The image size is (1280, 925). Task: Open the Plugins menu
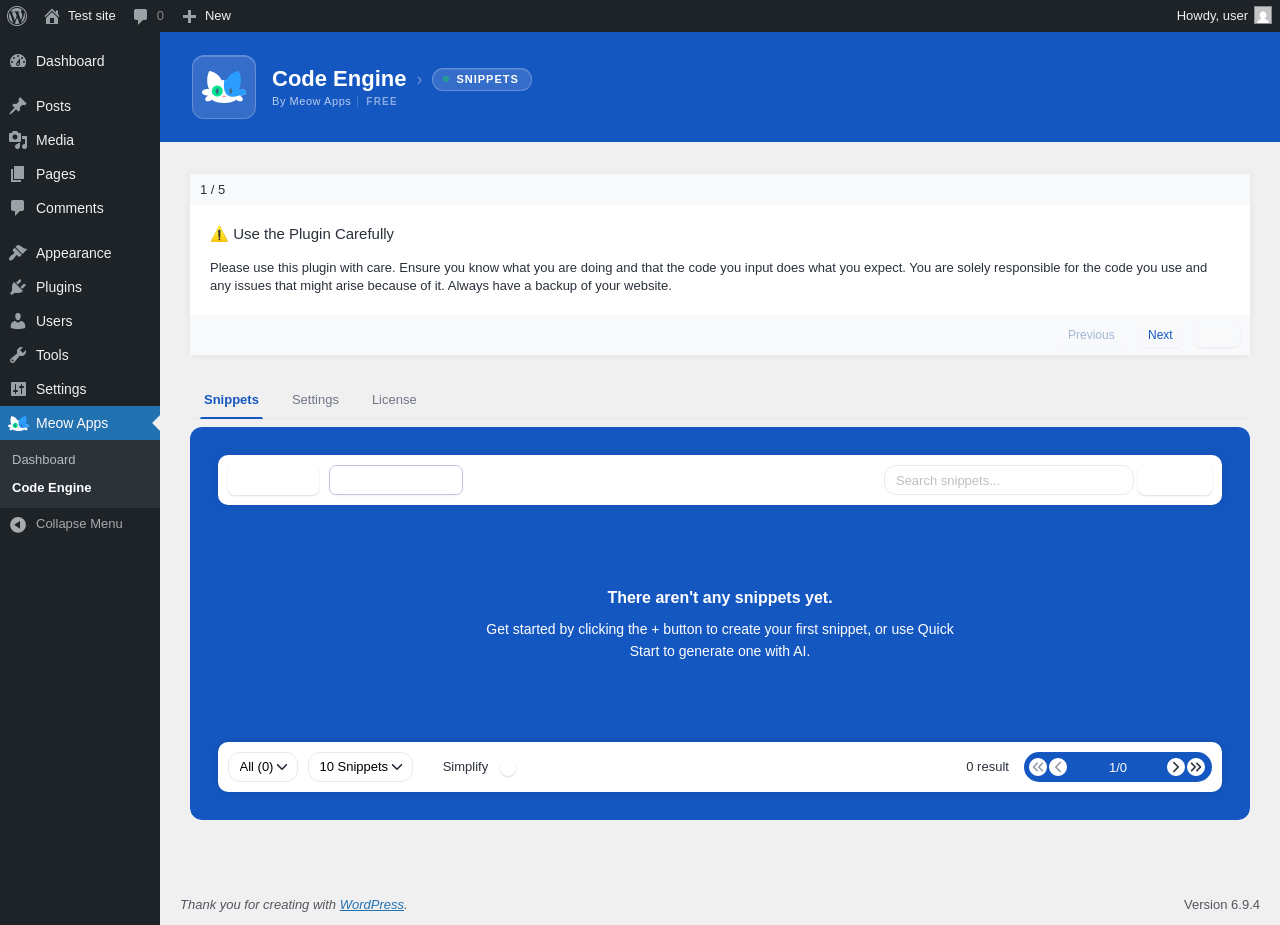point(80,287)
